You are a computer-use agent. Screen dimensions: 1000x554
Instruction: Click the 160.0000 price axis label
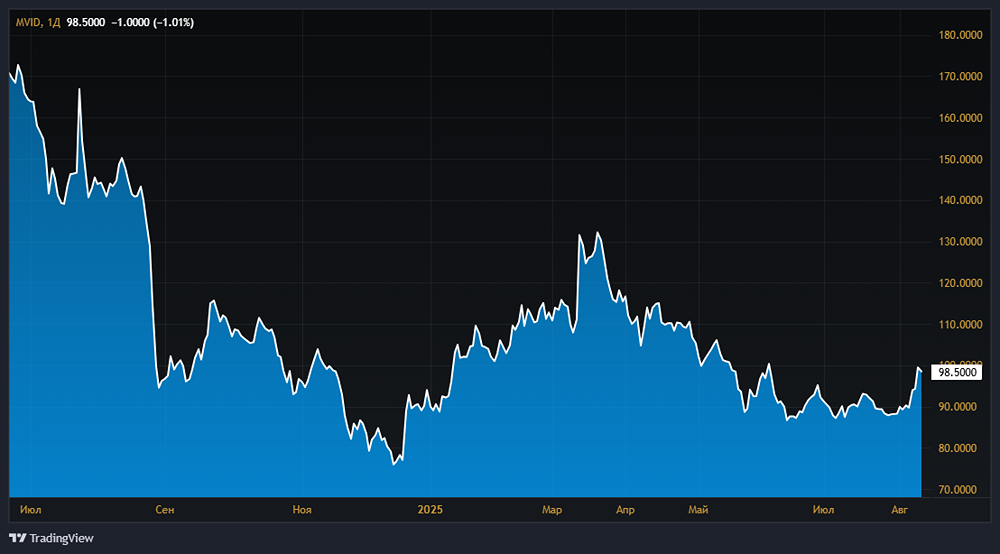coord(960,118)
